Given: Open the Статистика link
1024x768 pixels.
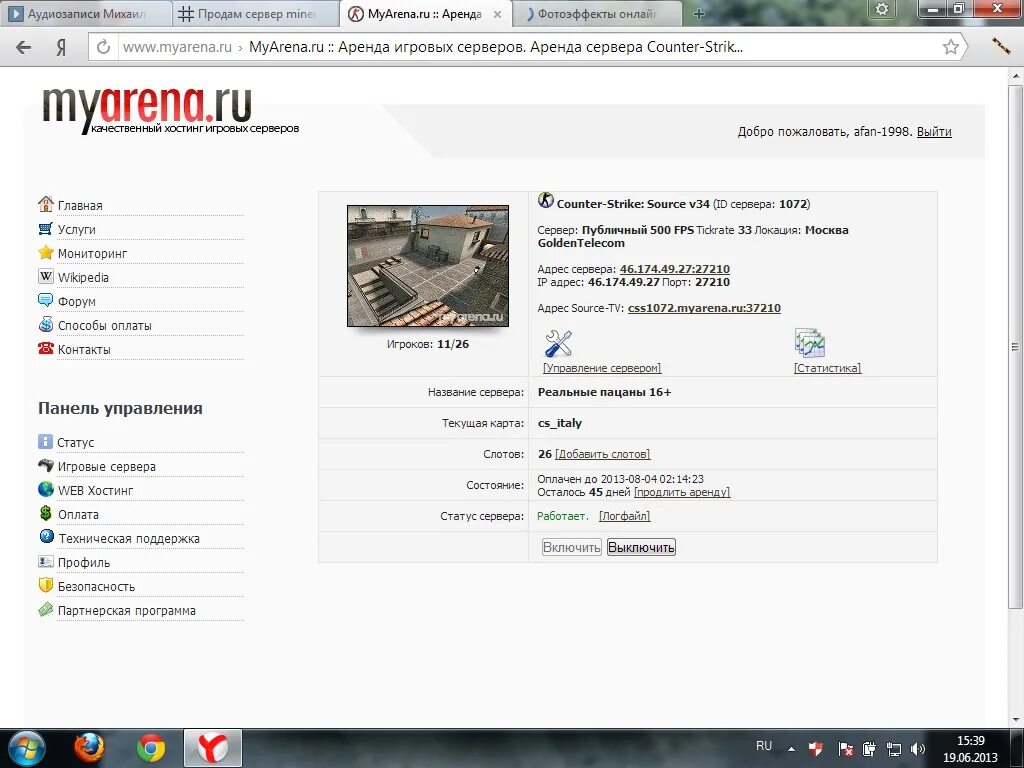Looking at the screenshot, I should 827,368.
